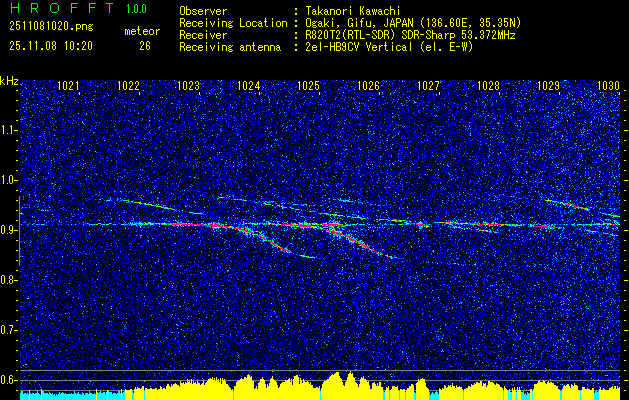
Task: Click time marker 1025
Action: click(308, 85)
